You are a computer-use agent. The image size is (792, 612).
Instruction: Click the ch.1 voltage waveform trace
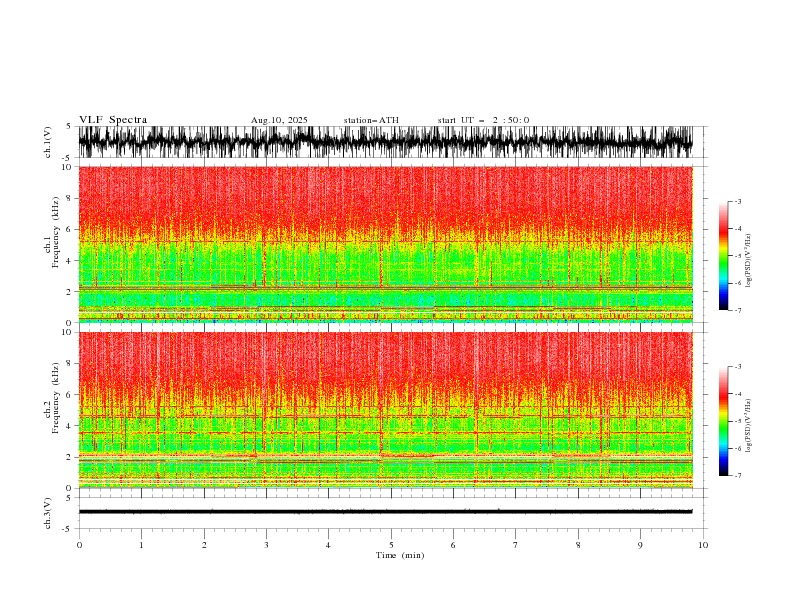385,142
